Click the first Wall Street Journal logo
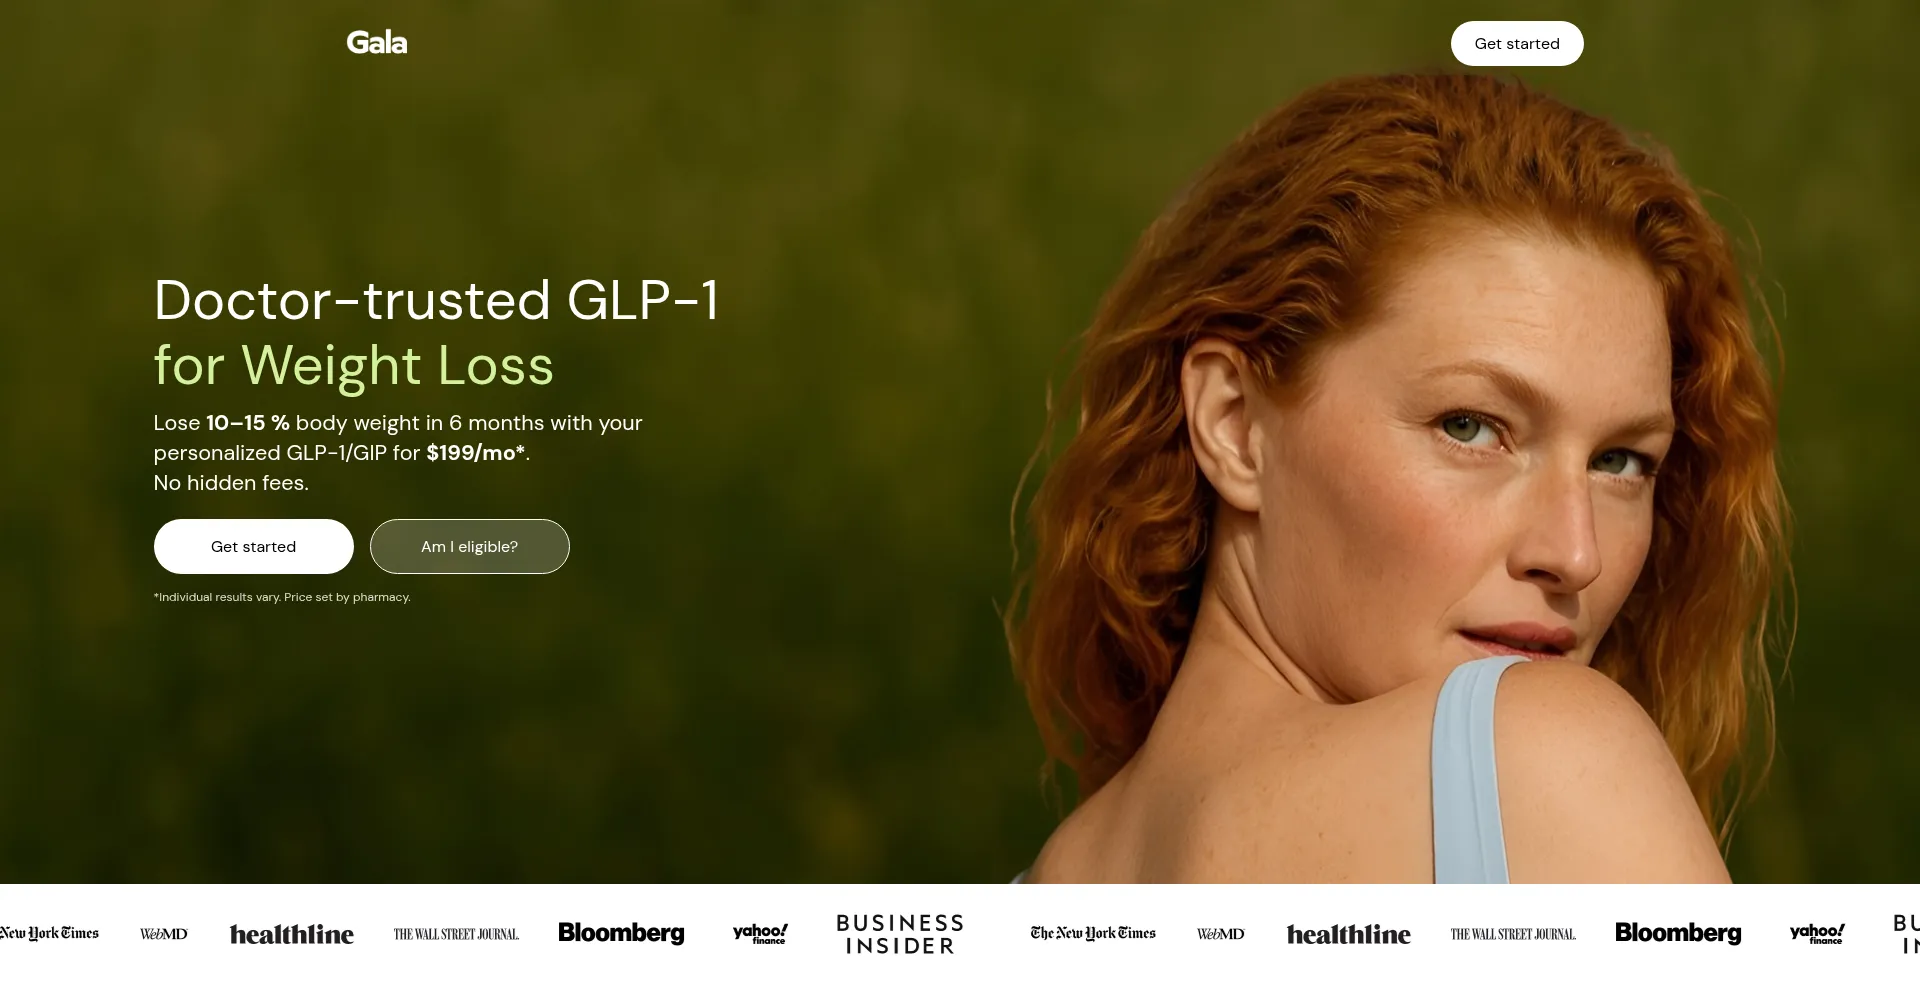Viewport: 1920px width, 993px height. [x=456, y=934]
